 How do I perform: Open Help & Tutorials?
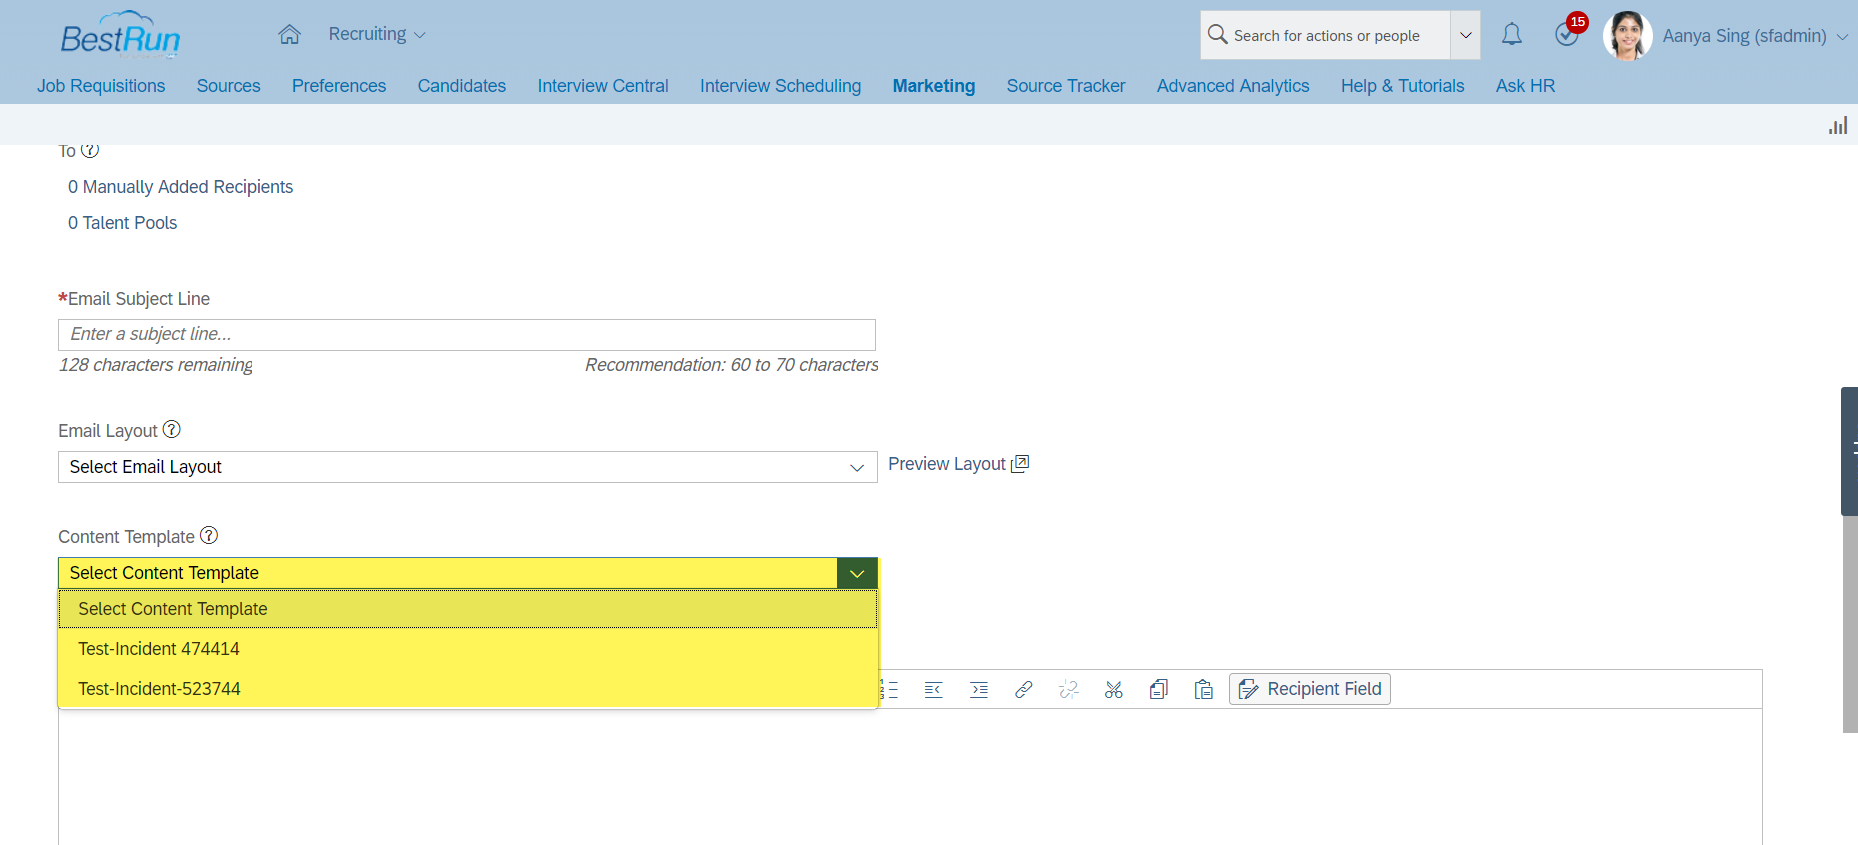coord(1402,86)
